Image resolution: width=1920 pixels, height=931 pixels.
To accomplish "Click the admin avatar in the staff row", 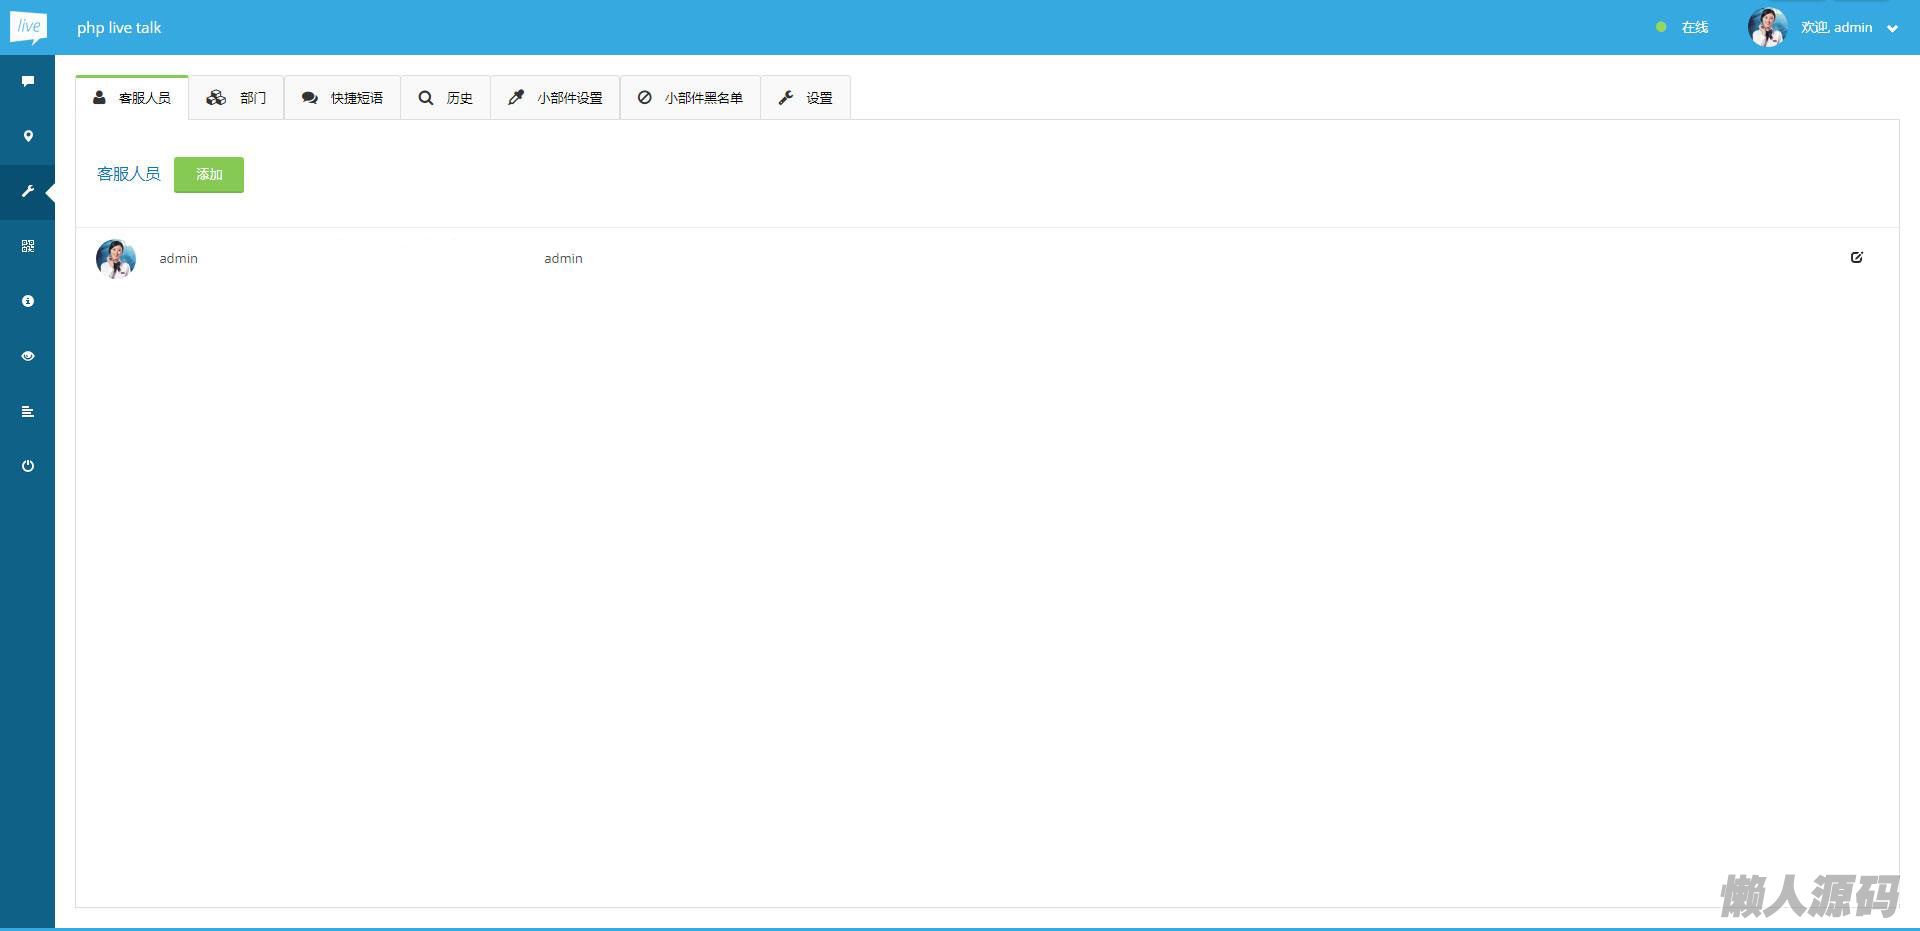I will (116, 258).
